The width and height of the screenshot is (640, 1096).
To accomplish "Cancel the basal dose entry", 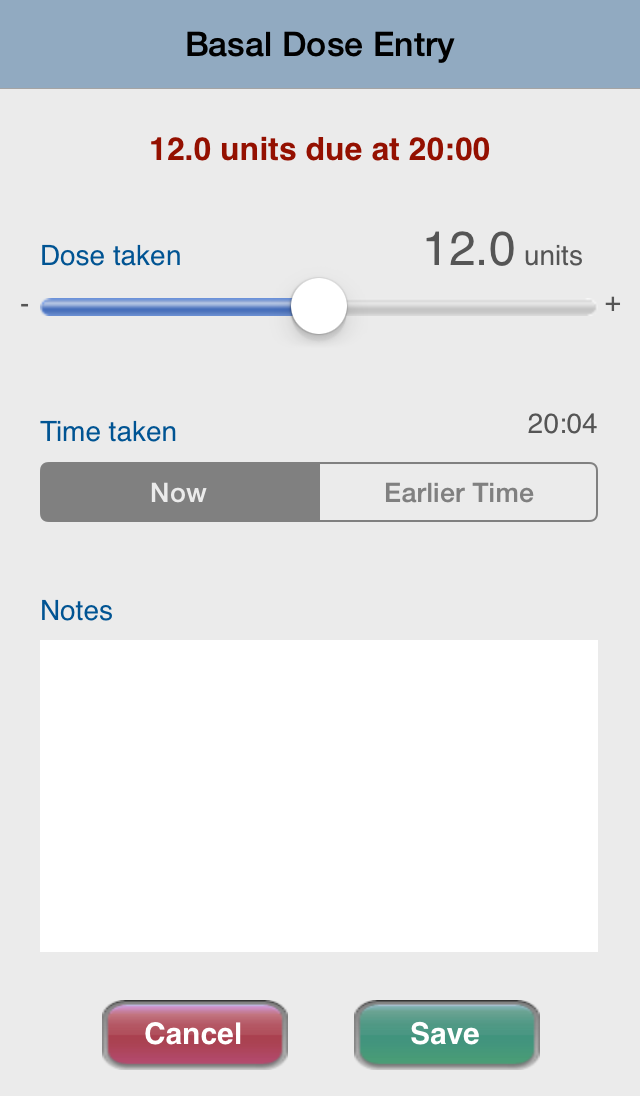I will [194, 1034].
